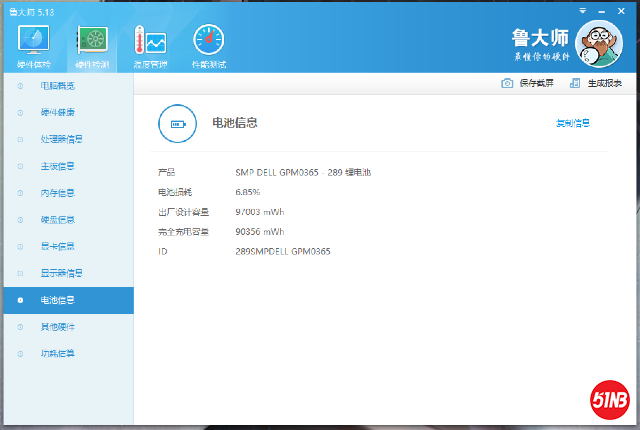Click the 复制信息 copy info link

pos(572,124)
